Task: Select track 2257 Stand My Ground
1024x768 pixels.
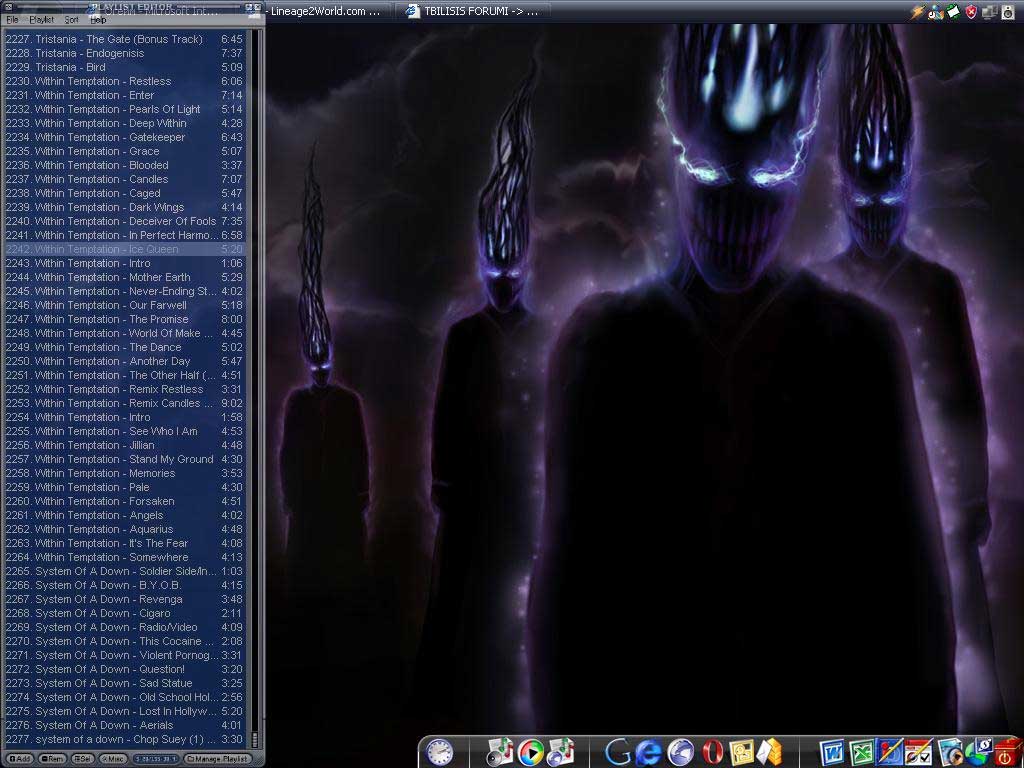Action: click(x=124, y=459)
